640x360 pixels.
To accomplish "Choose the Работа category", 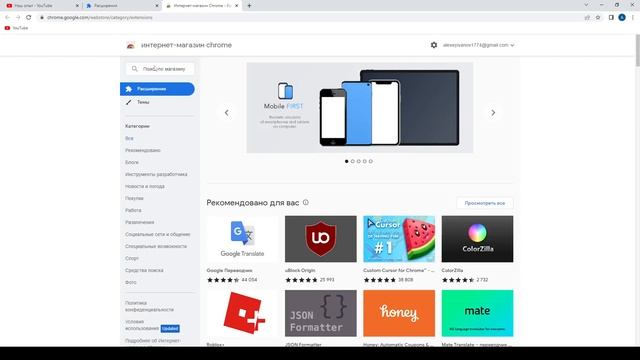I will [133, 210].
